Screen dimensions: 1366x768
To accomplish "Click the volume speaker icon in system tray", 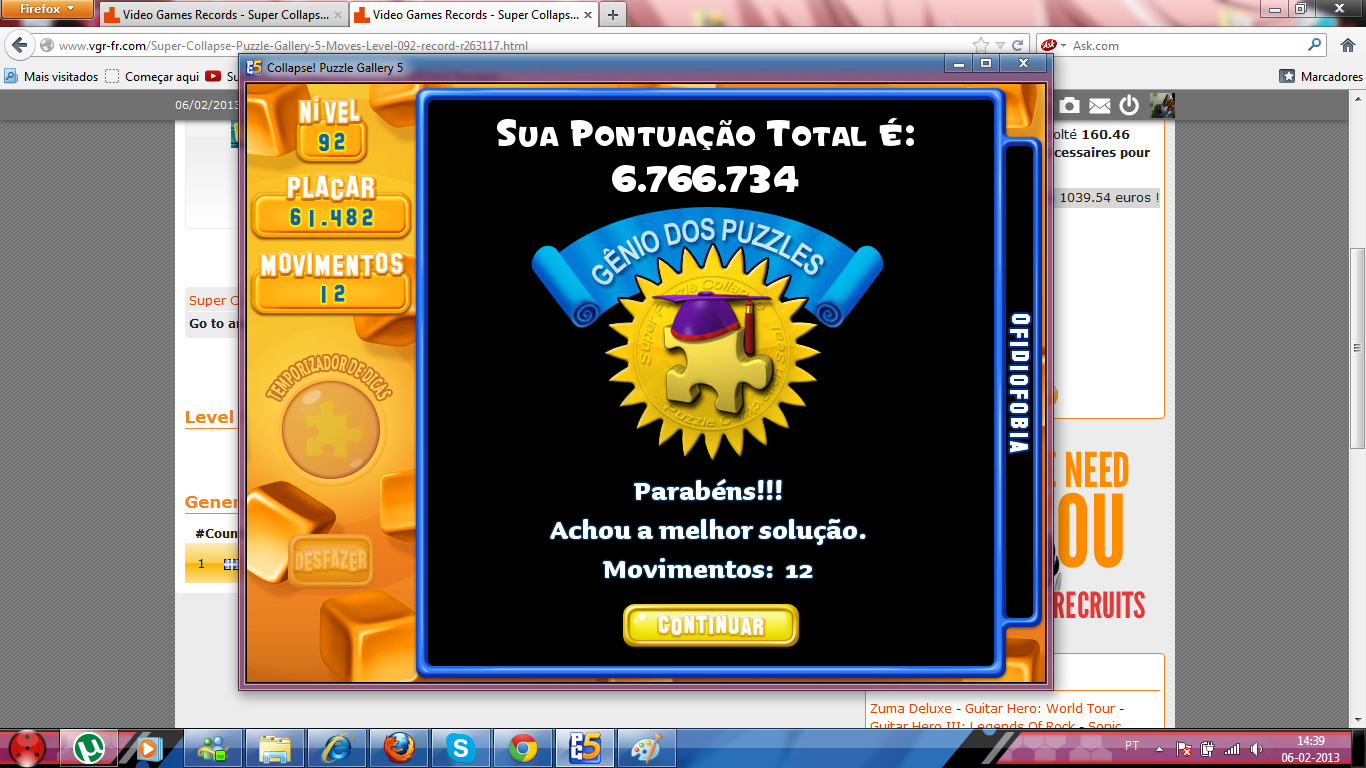I will pyautogui.click(x=1255, y=748).
